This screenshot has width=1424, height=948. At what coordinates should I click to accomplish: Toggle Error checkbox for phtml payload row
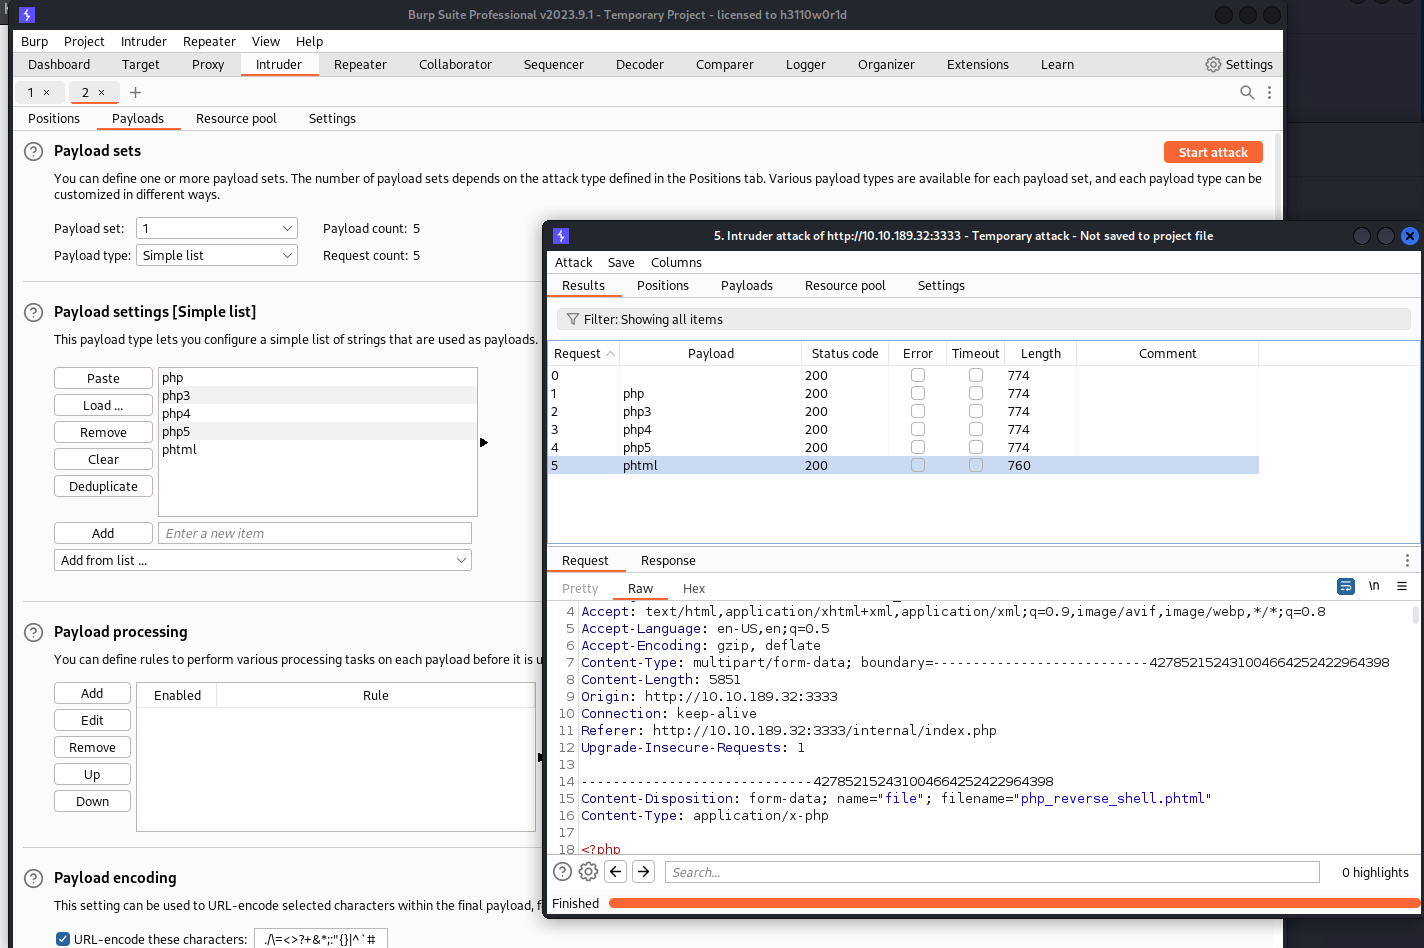coord(918,465)
